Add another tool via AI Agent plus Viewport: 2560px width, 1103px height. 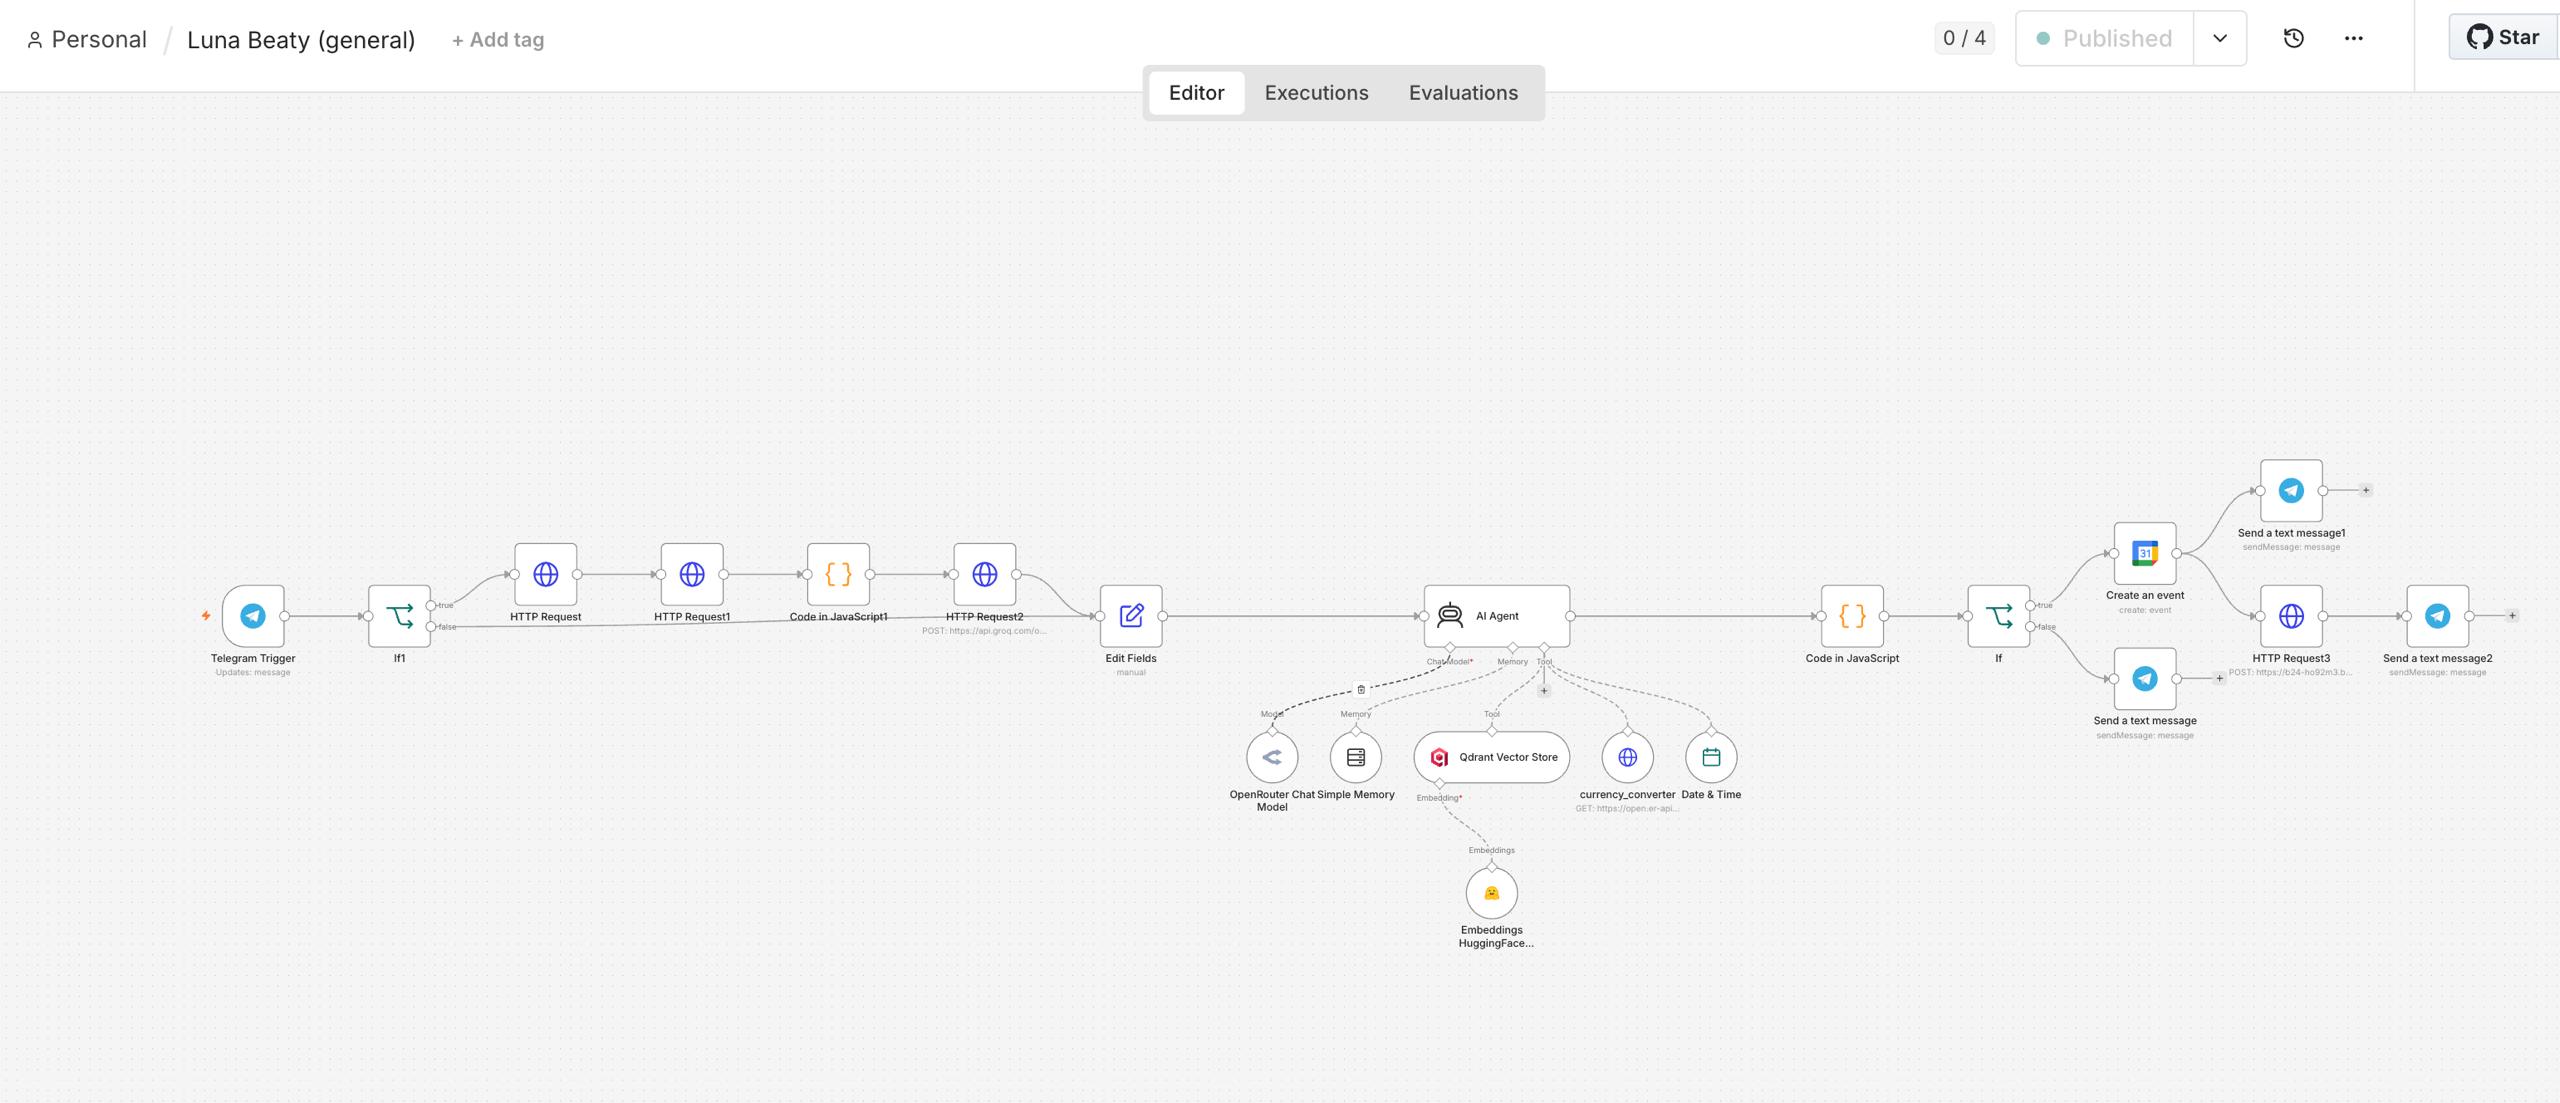pyautogui.click(x=1544, y=691)
